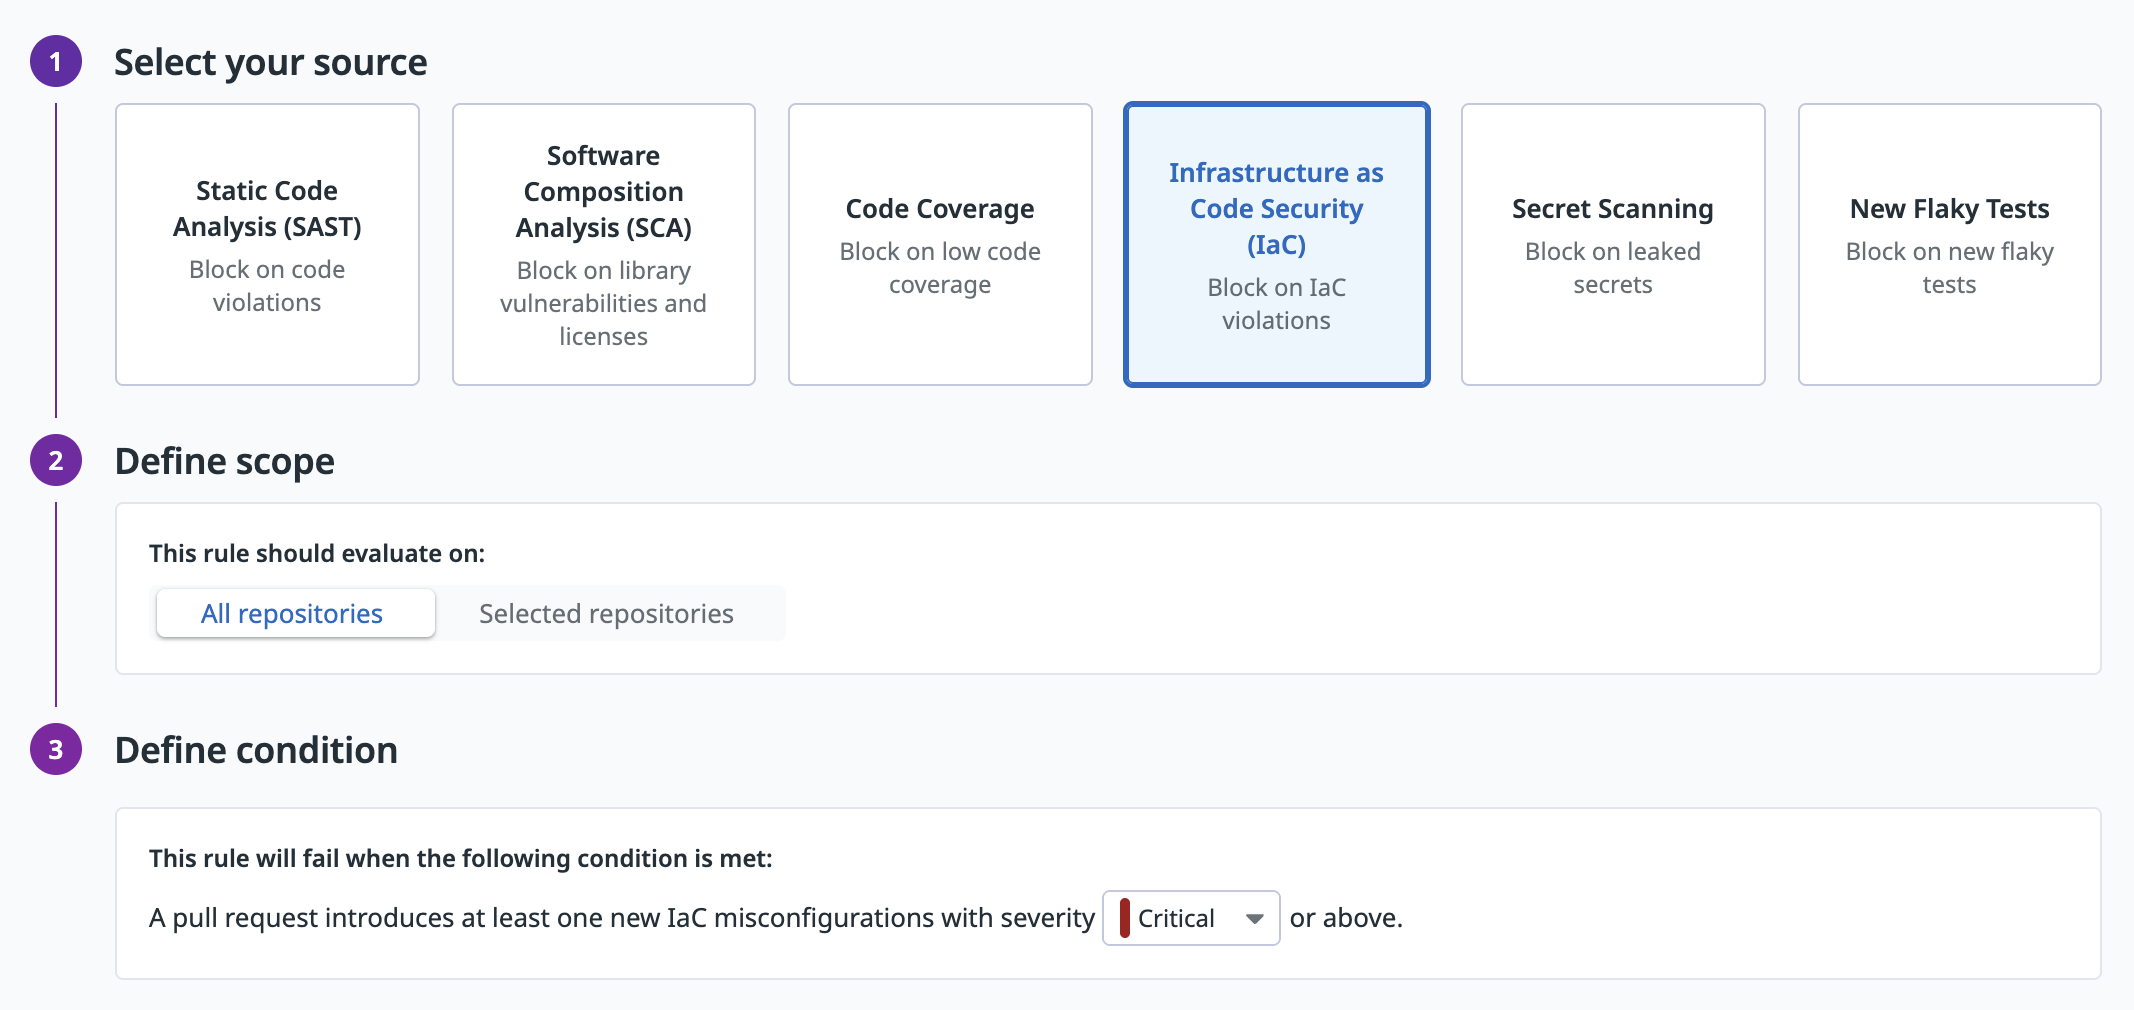Screen dimensions: 2134x1010
Task: Switch scope to Selected repositories
Action: [606, 614]
